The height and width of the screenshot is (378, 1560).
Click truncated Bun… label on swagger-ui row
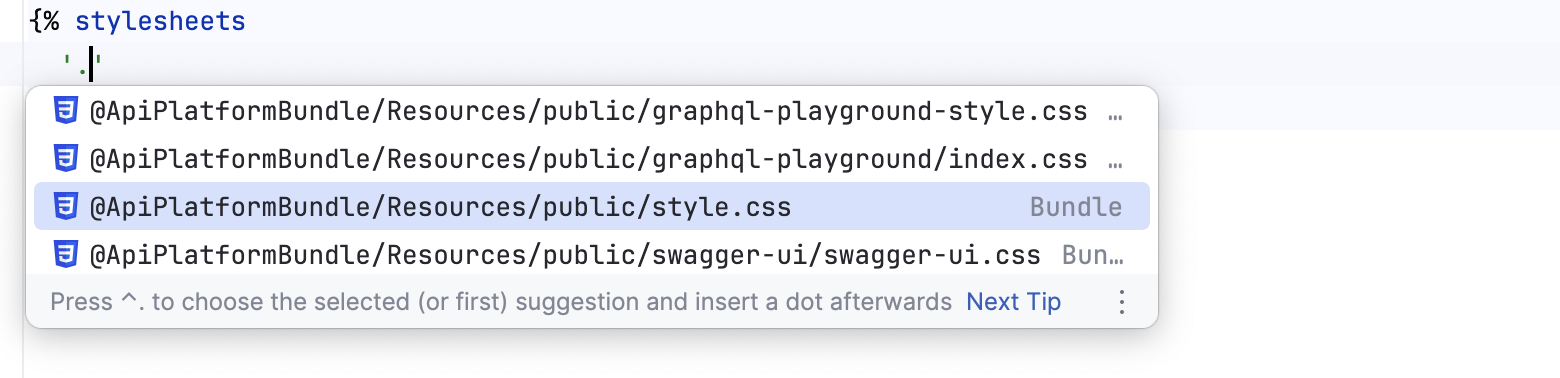tap(1092, 255)
